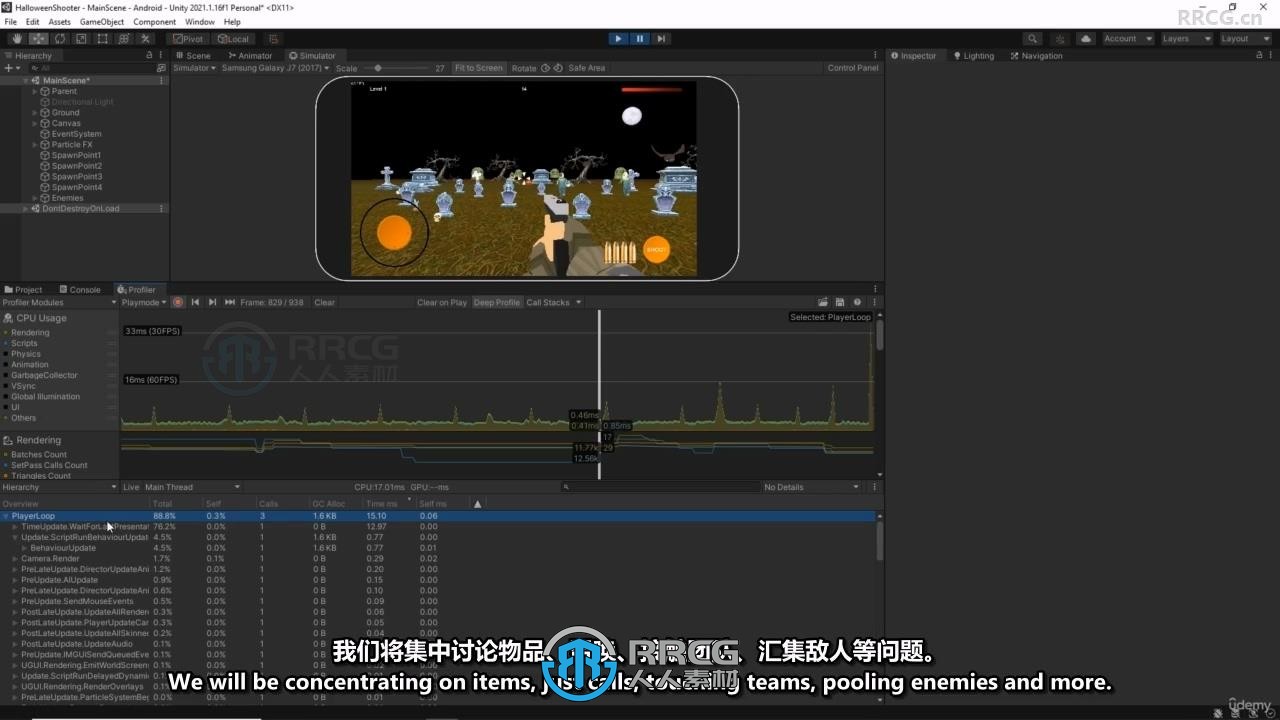The image size is (1280, 720).
Task: Toggle the Live profiler view
Action: click(131, 487)
